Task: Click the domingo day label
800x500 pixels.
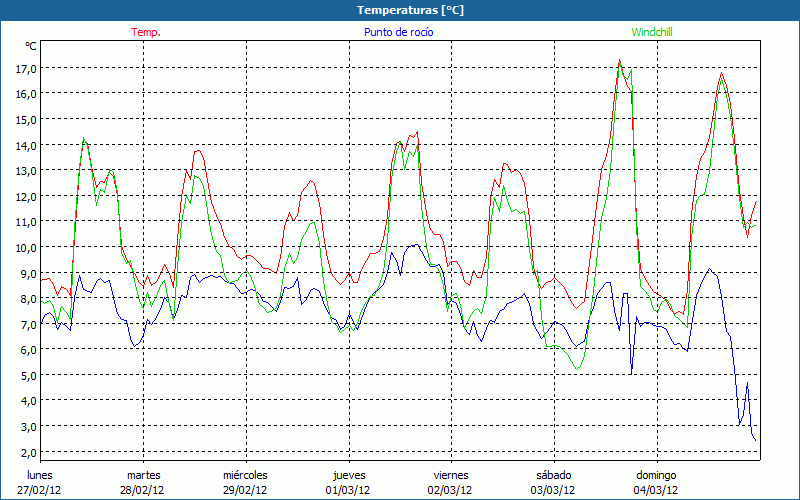Action: 656,475
